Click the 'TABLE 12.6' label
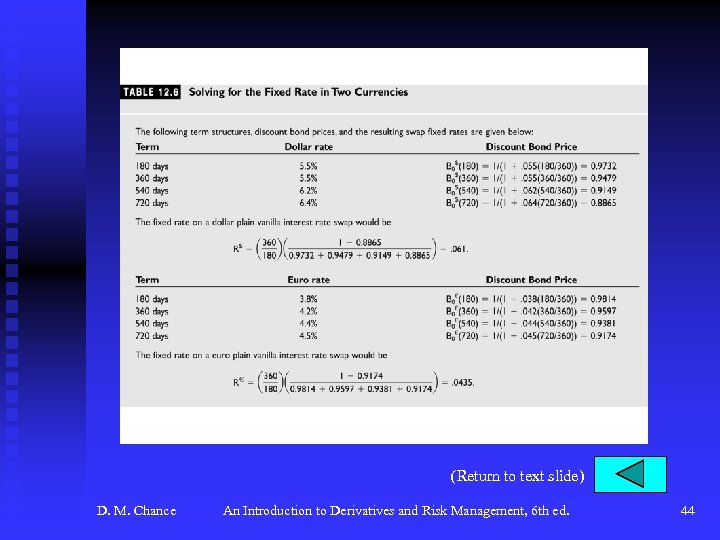Screen dimensions: 720x540 click(151, 92)
